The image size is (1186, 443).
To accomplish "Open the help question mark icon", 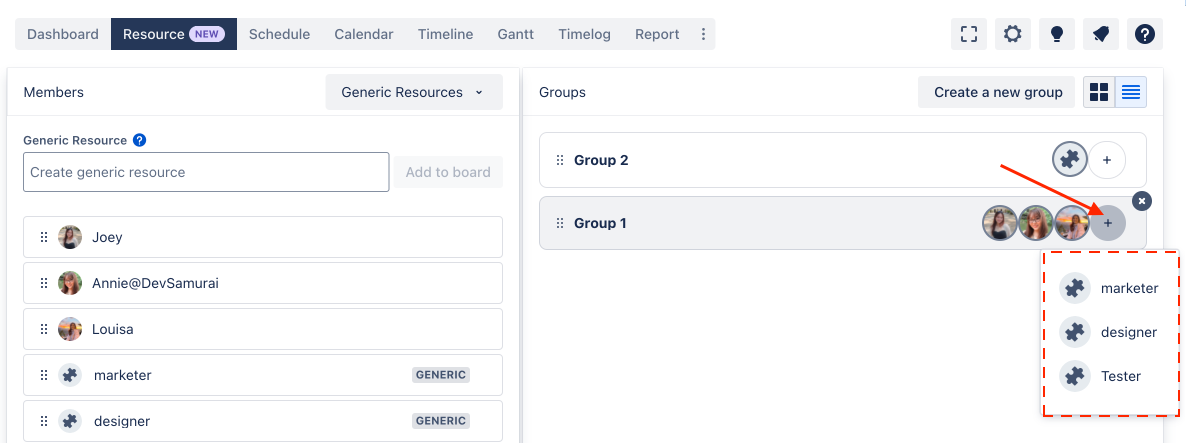I will pos(1144,34).
